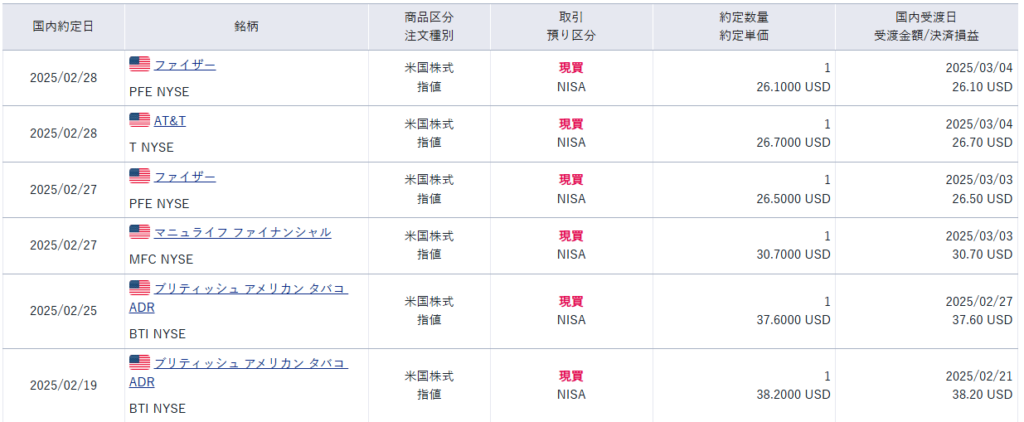Click the flag in the 2025/02/19 ブリティッシュ アメリカン タバコ row
Viewport: 1024px width, 422px height.
[139, 362]
